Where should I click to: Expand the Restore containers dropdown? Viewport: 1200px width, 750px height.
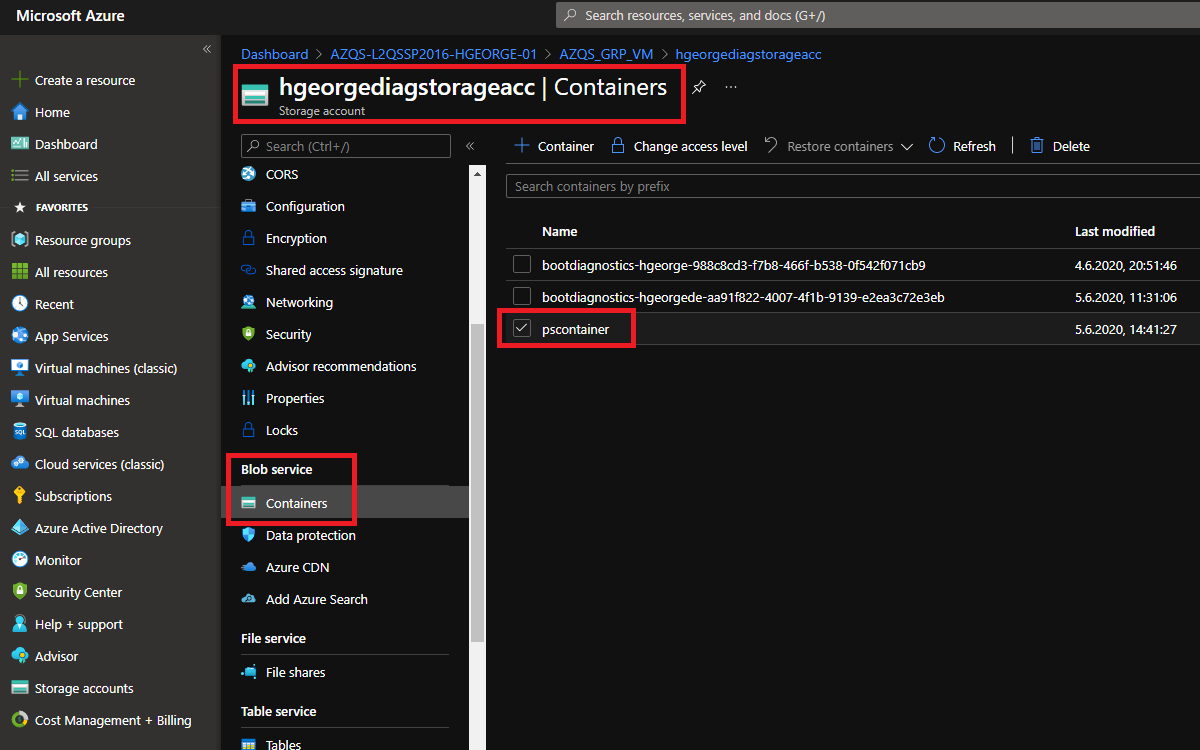click(x=906, y=147)
